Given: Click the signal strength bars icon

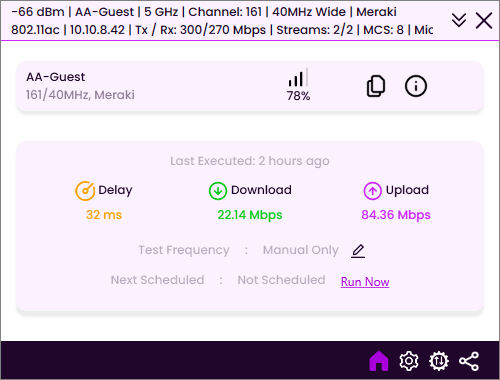Looking at the screenshot, I should tap(298, 78).
